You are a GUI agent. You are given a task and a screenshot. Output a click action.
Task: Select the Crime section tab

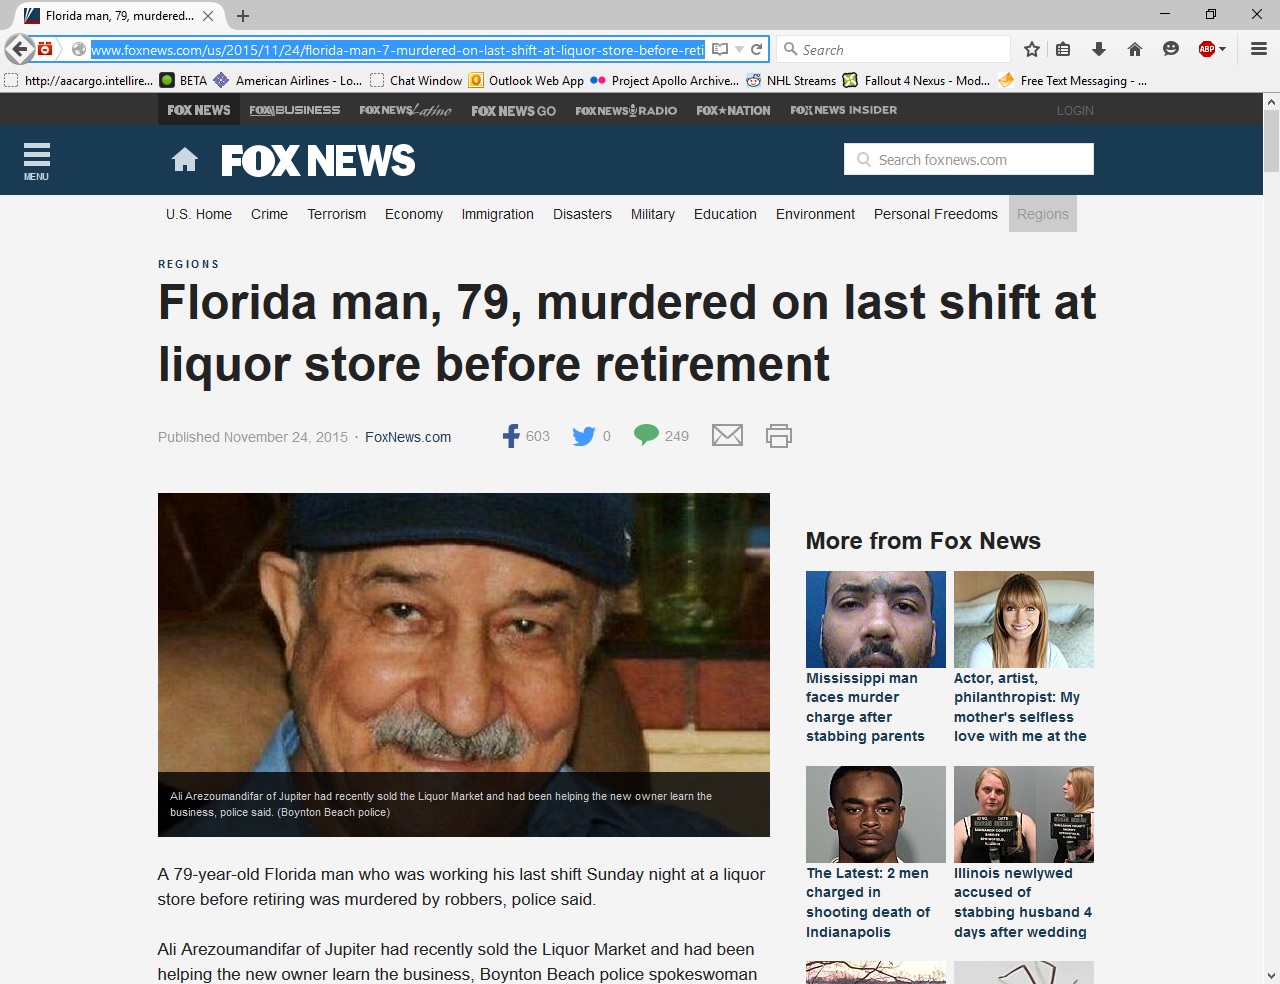(269, 214)
